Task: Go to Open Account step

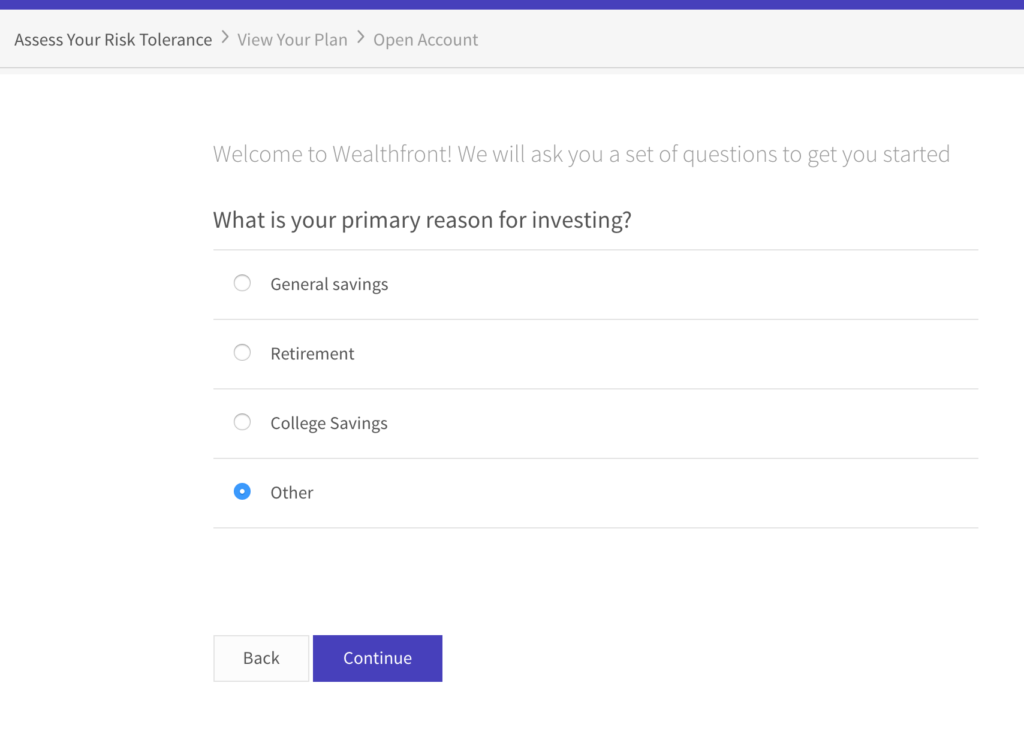Action: pos(426,40)
